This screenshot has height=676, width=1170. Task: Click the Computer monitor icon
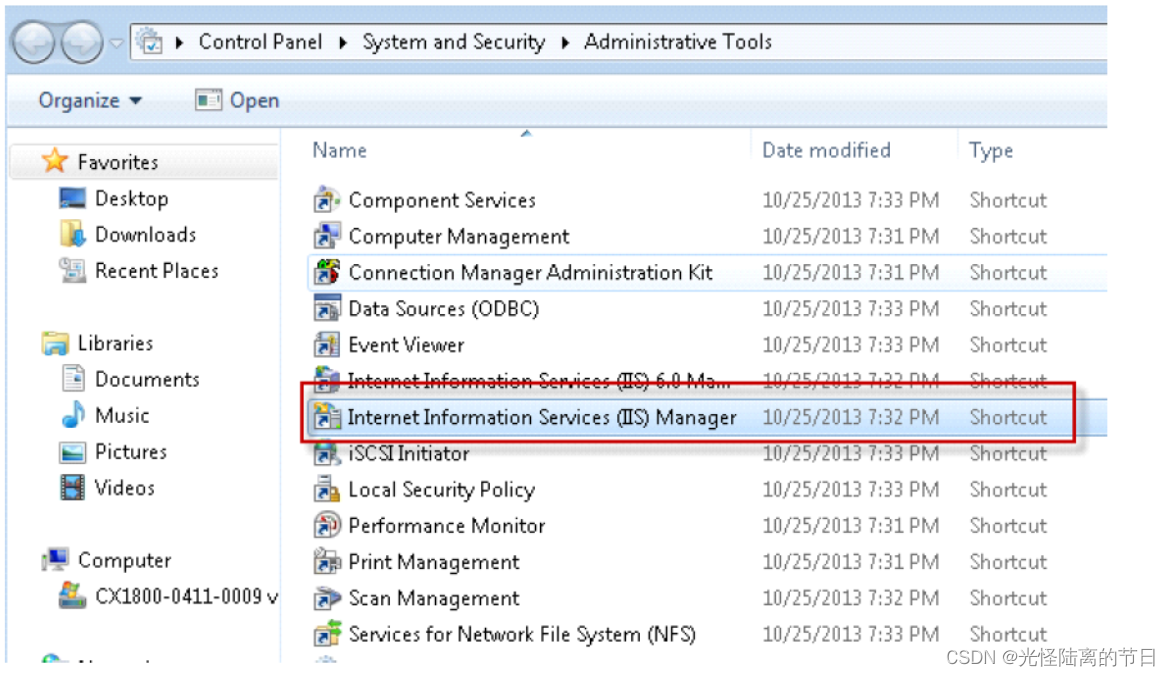coord(55,560)
